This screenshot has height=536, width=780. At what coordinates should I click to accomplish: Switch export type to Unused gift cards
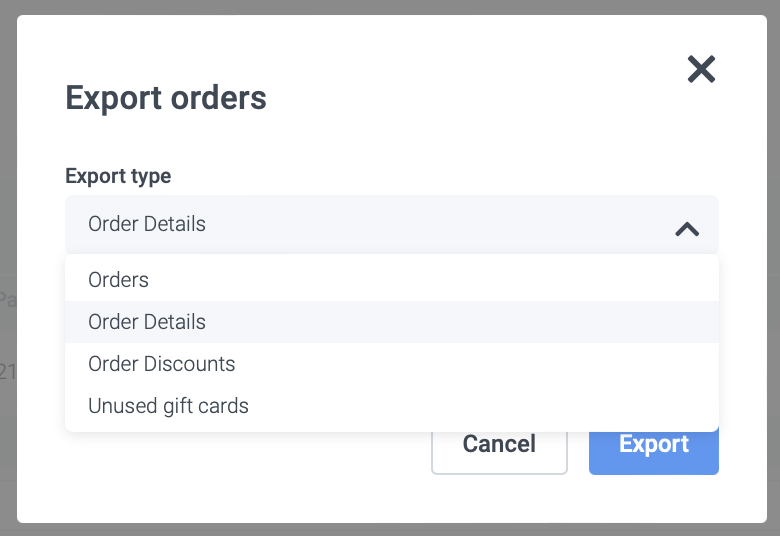coord(168,406)
